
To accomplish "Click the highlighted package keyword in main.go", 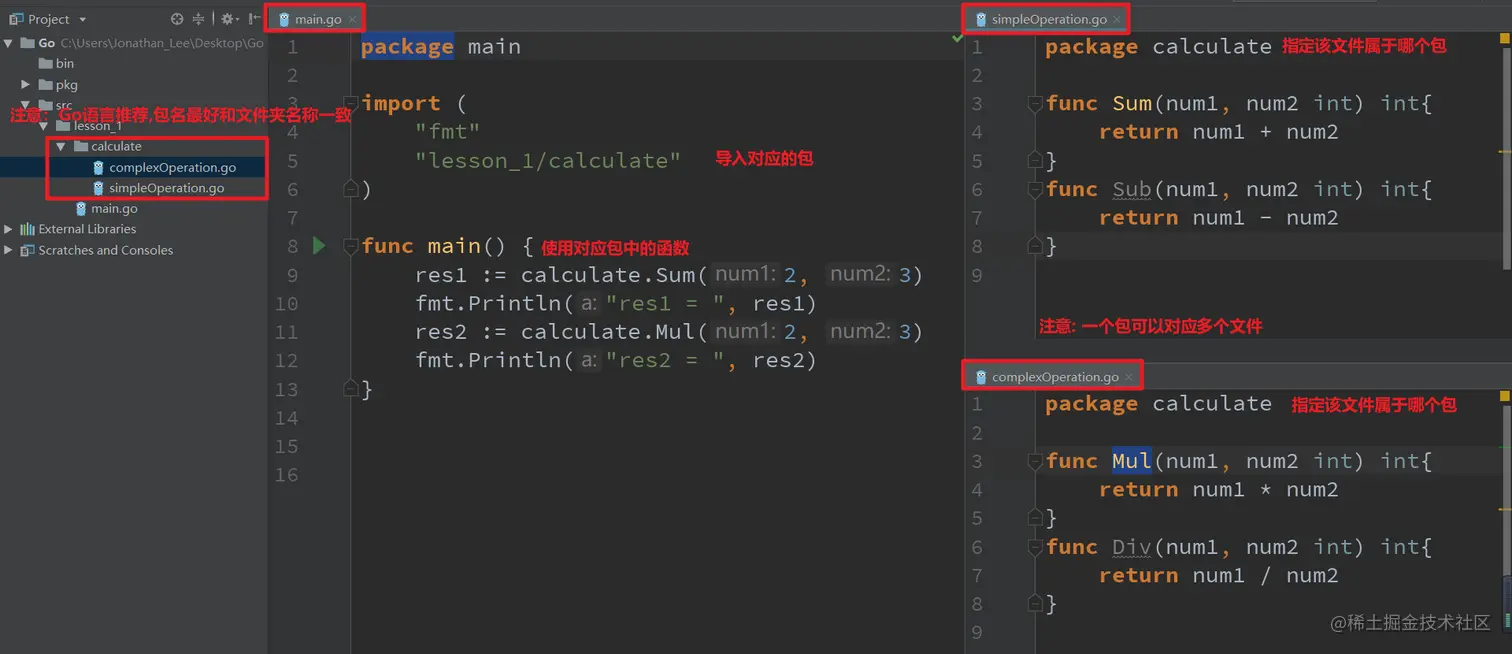I will 407,47.
